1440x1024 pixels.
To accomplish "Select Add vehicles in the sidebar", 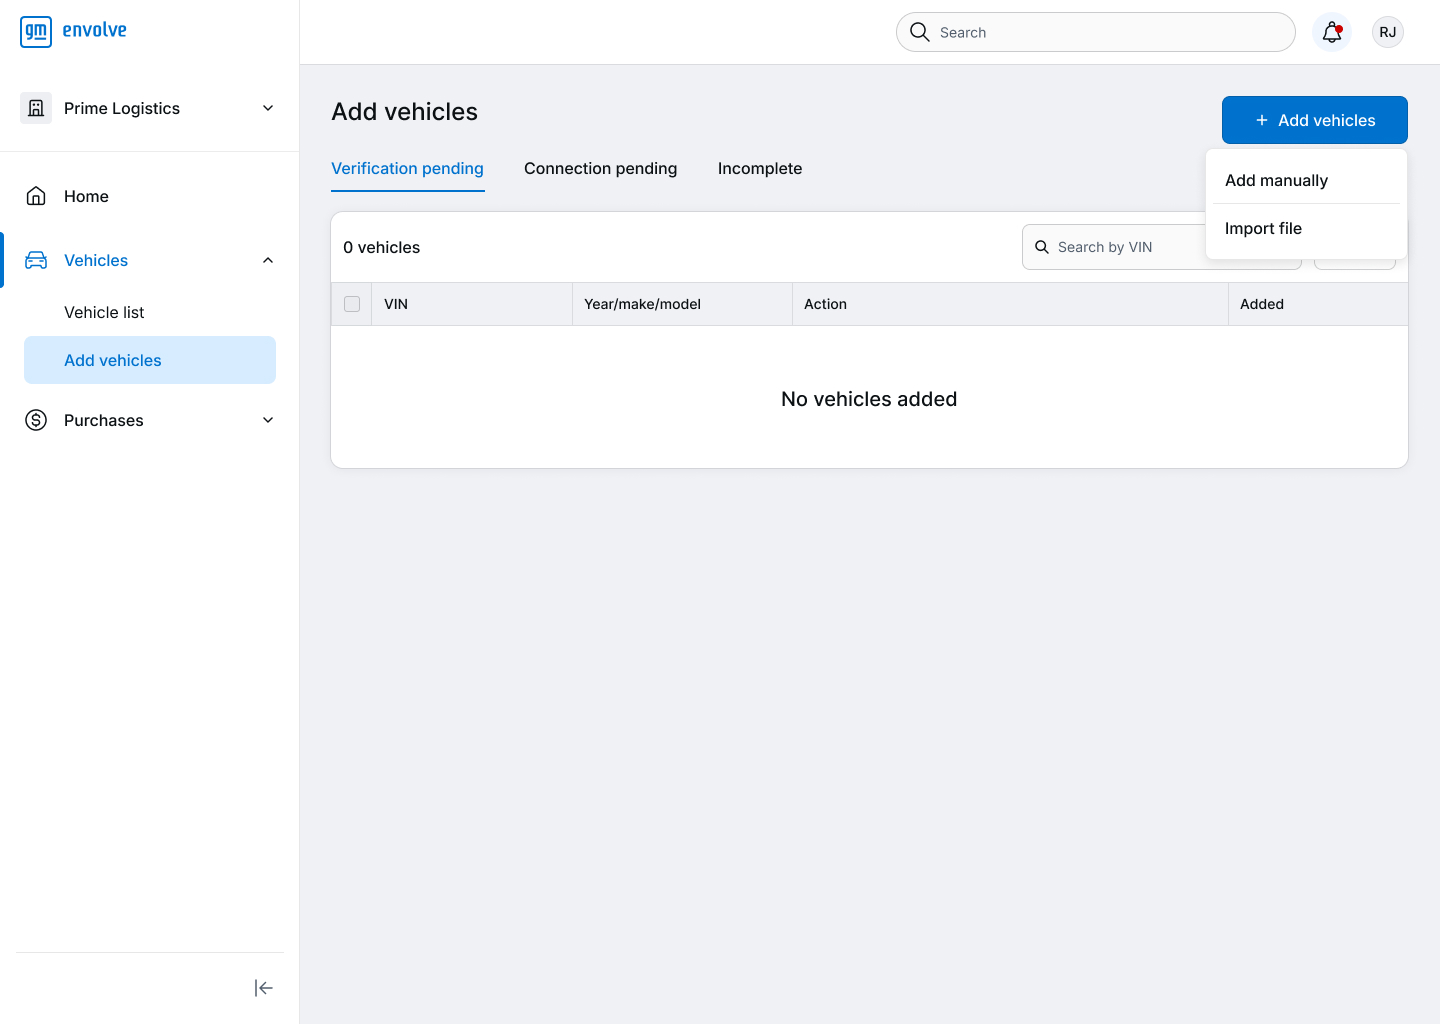I will [150, 360].
